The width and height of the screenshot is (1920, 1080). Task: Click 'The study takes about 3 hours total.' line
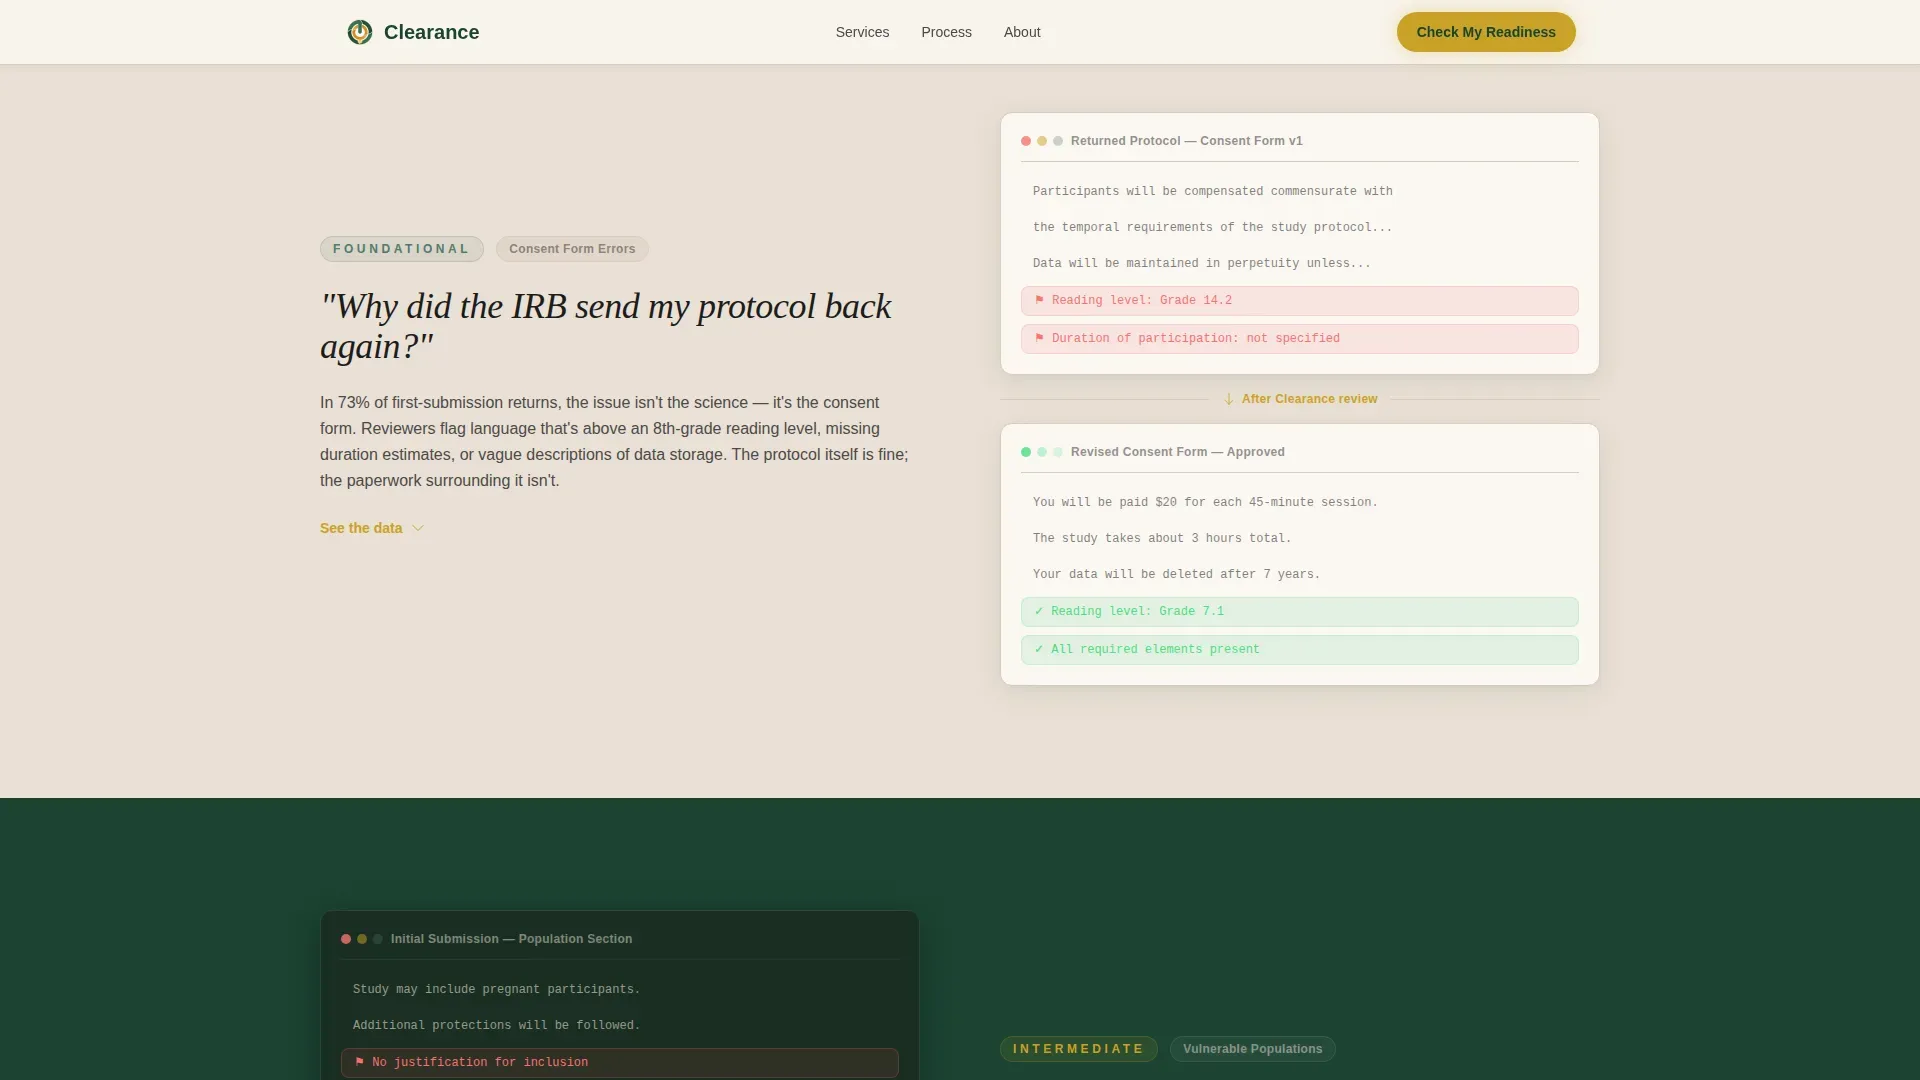(x=1162, y=538)
